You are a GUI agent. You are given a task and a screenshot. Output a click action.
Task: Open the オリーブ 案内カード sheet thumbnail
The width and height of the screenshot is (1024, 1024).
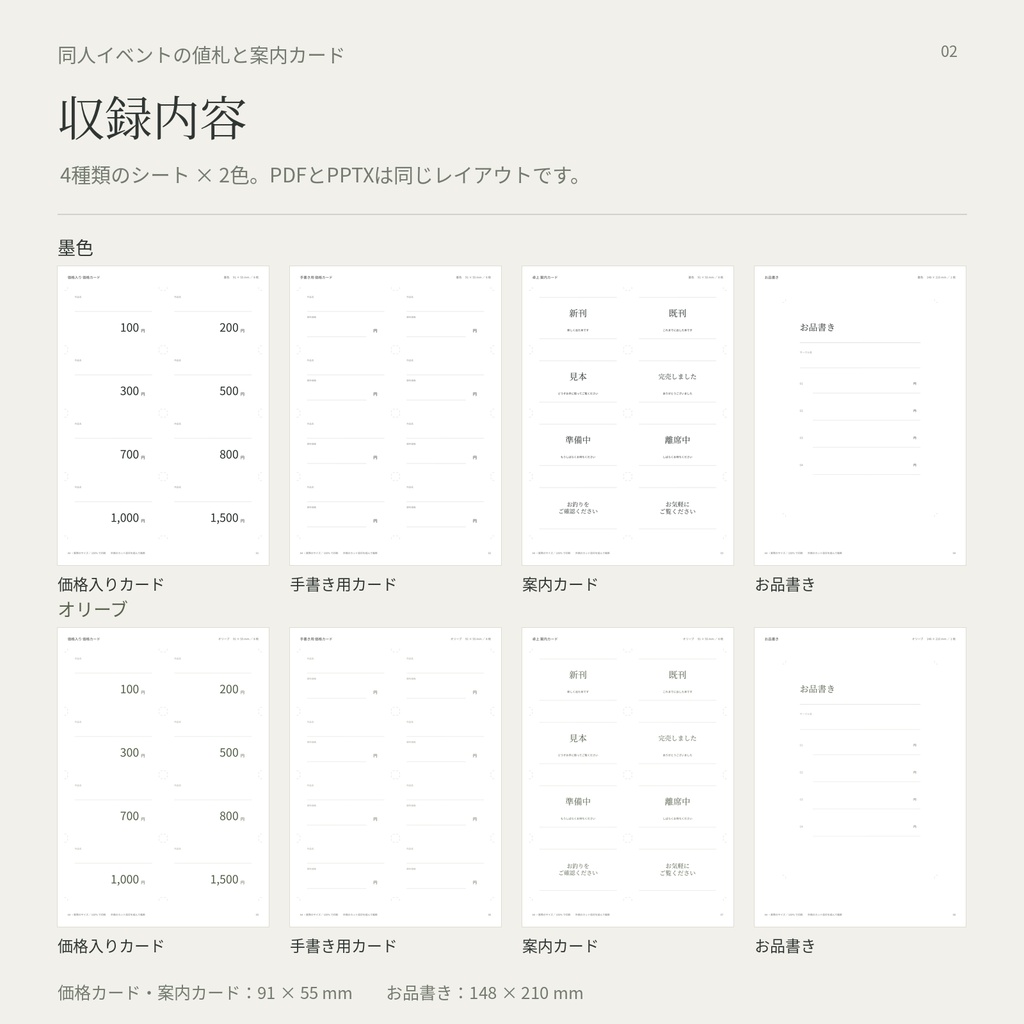click(628, 777)
